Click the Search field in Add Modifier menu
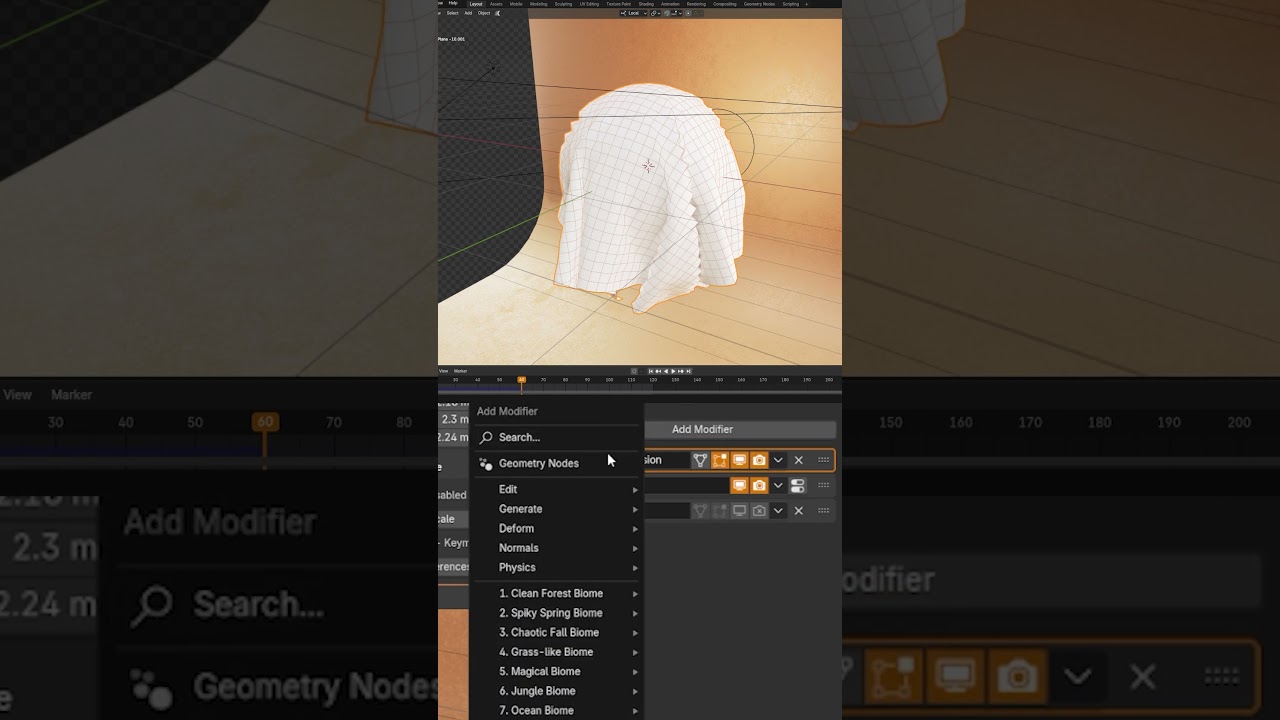This screenshot has width=1280, height=720. pos(556,437)
